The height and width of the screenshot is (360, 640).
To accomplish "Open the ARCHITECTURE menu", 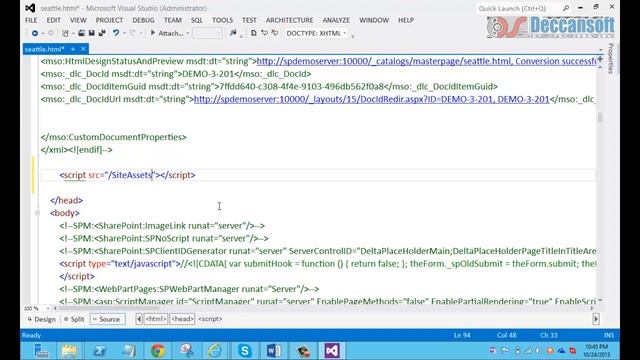I will tap(290, 20).
